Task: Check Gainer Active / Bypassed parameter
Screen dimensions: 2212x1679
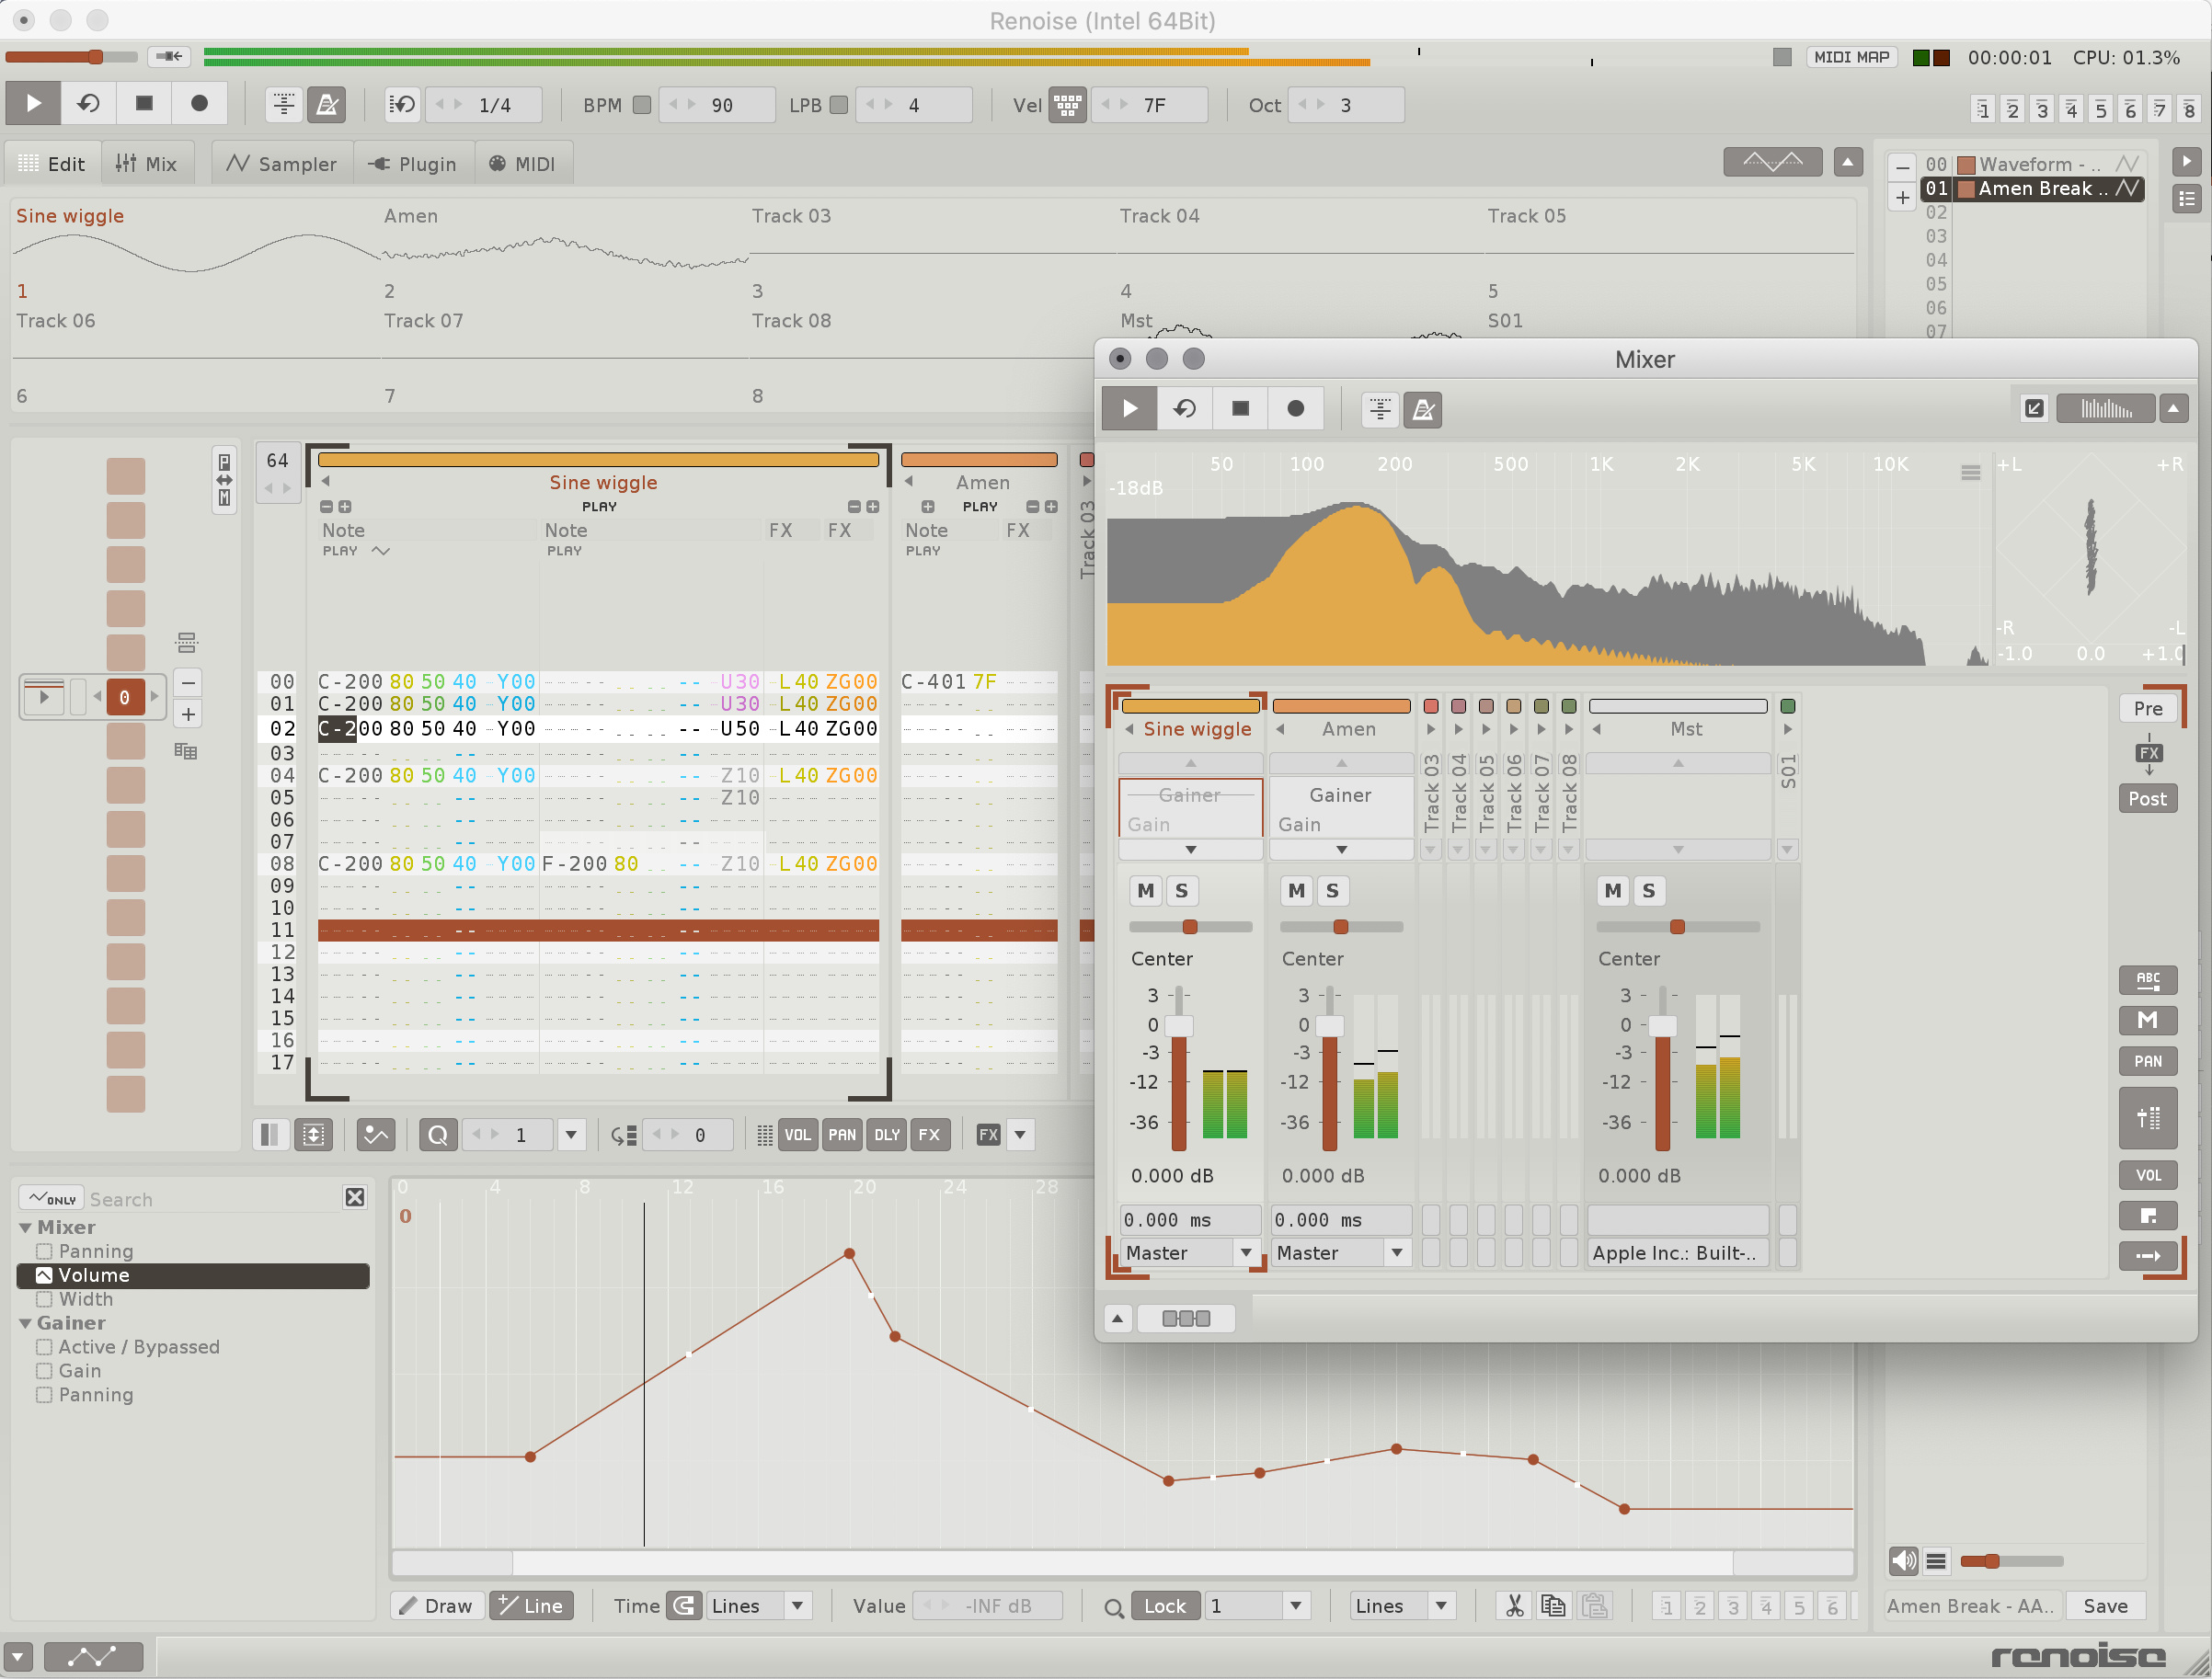Action: tap(44, 1347)
